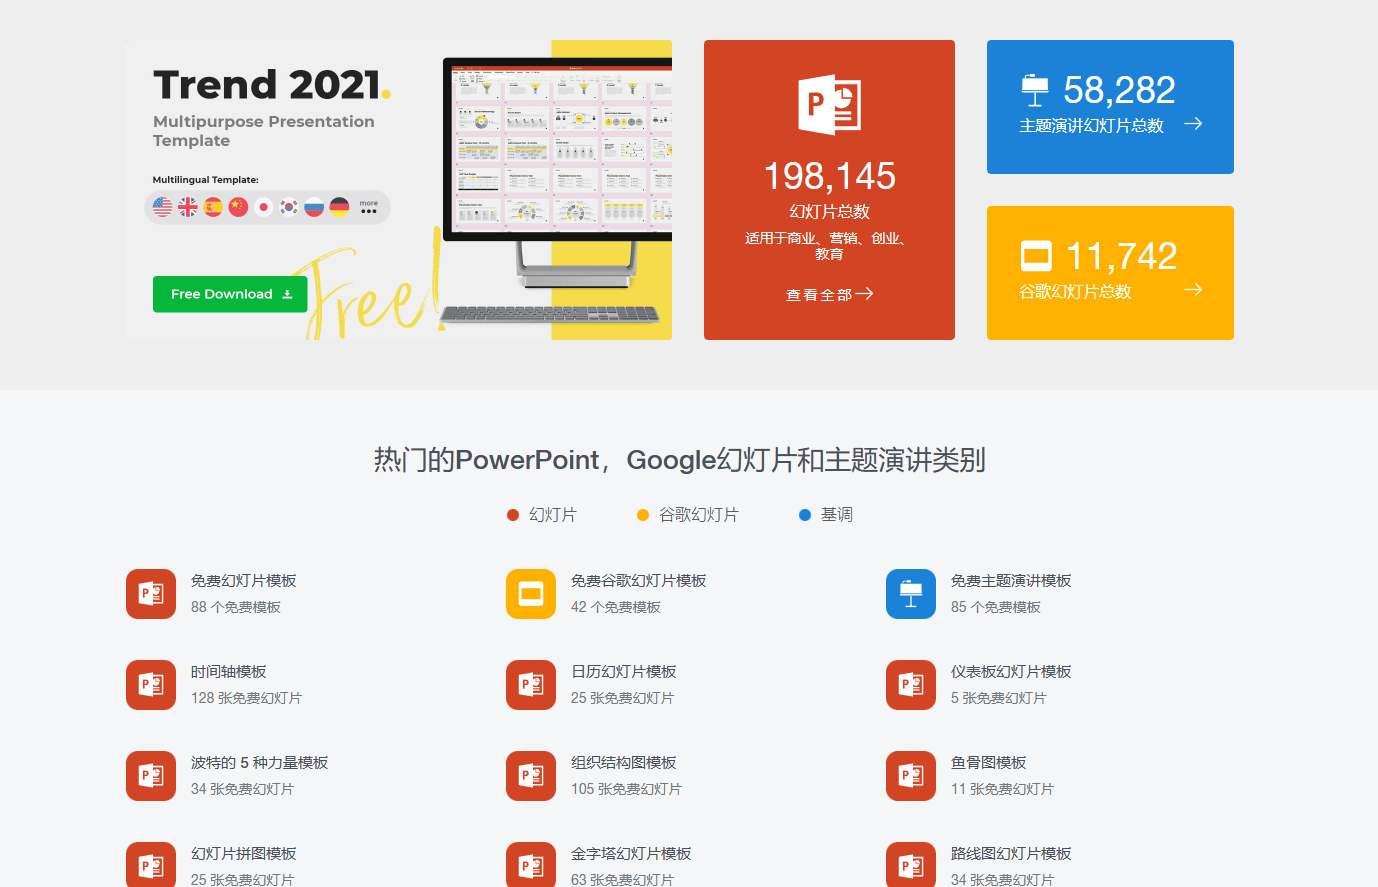Click the Chinese flag language icon
The image size is (1378, 887).
tap(238, 207)
